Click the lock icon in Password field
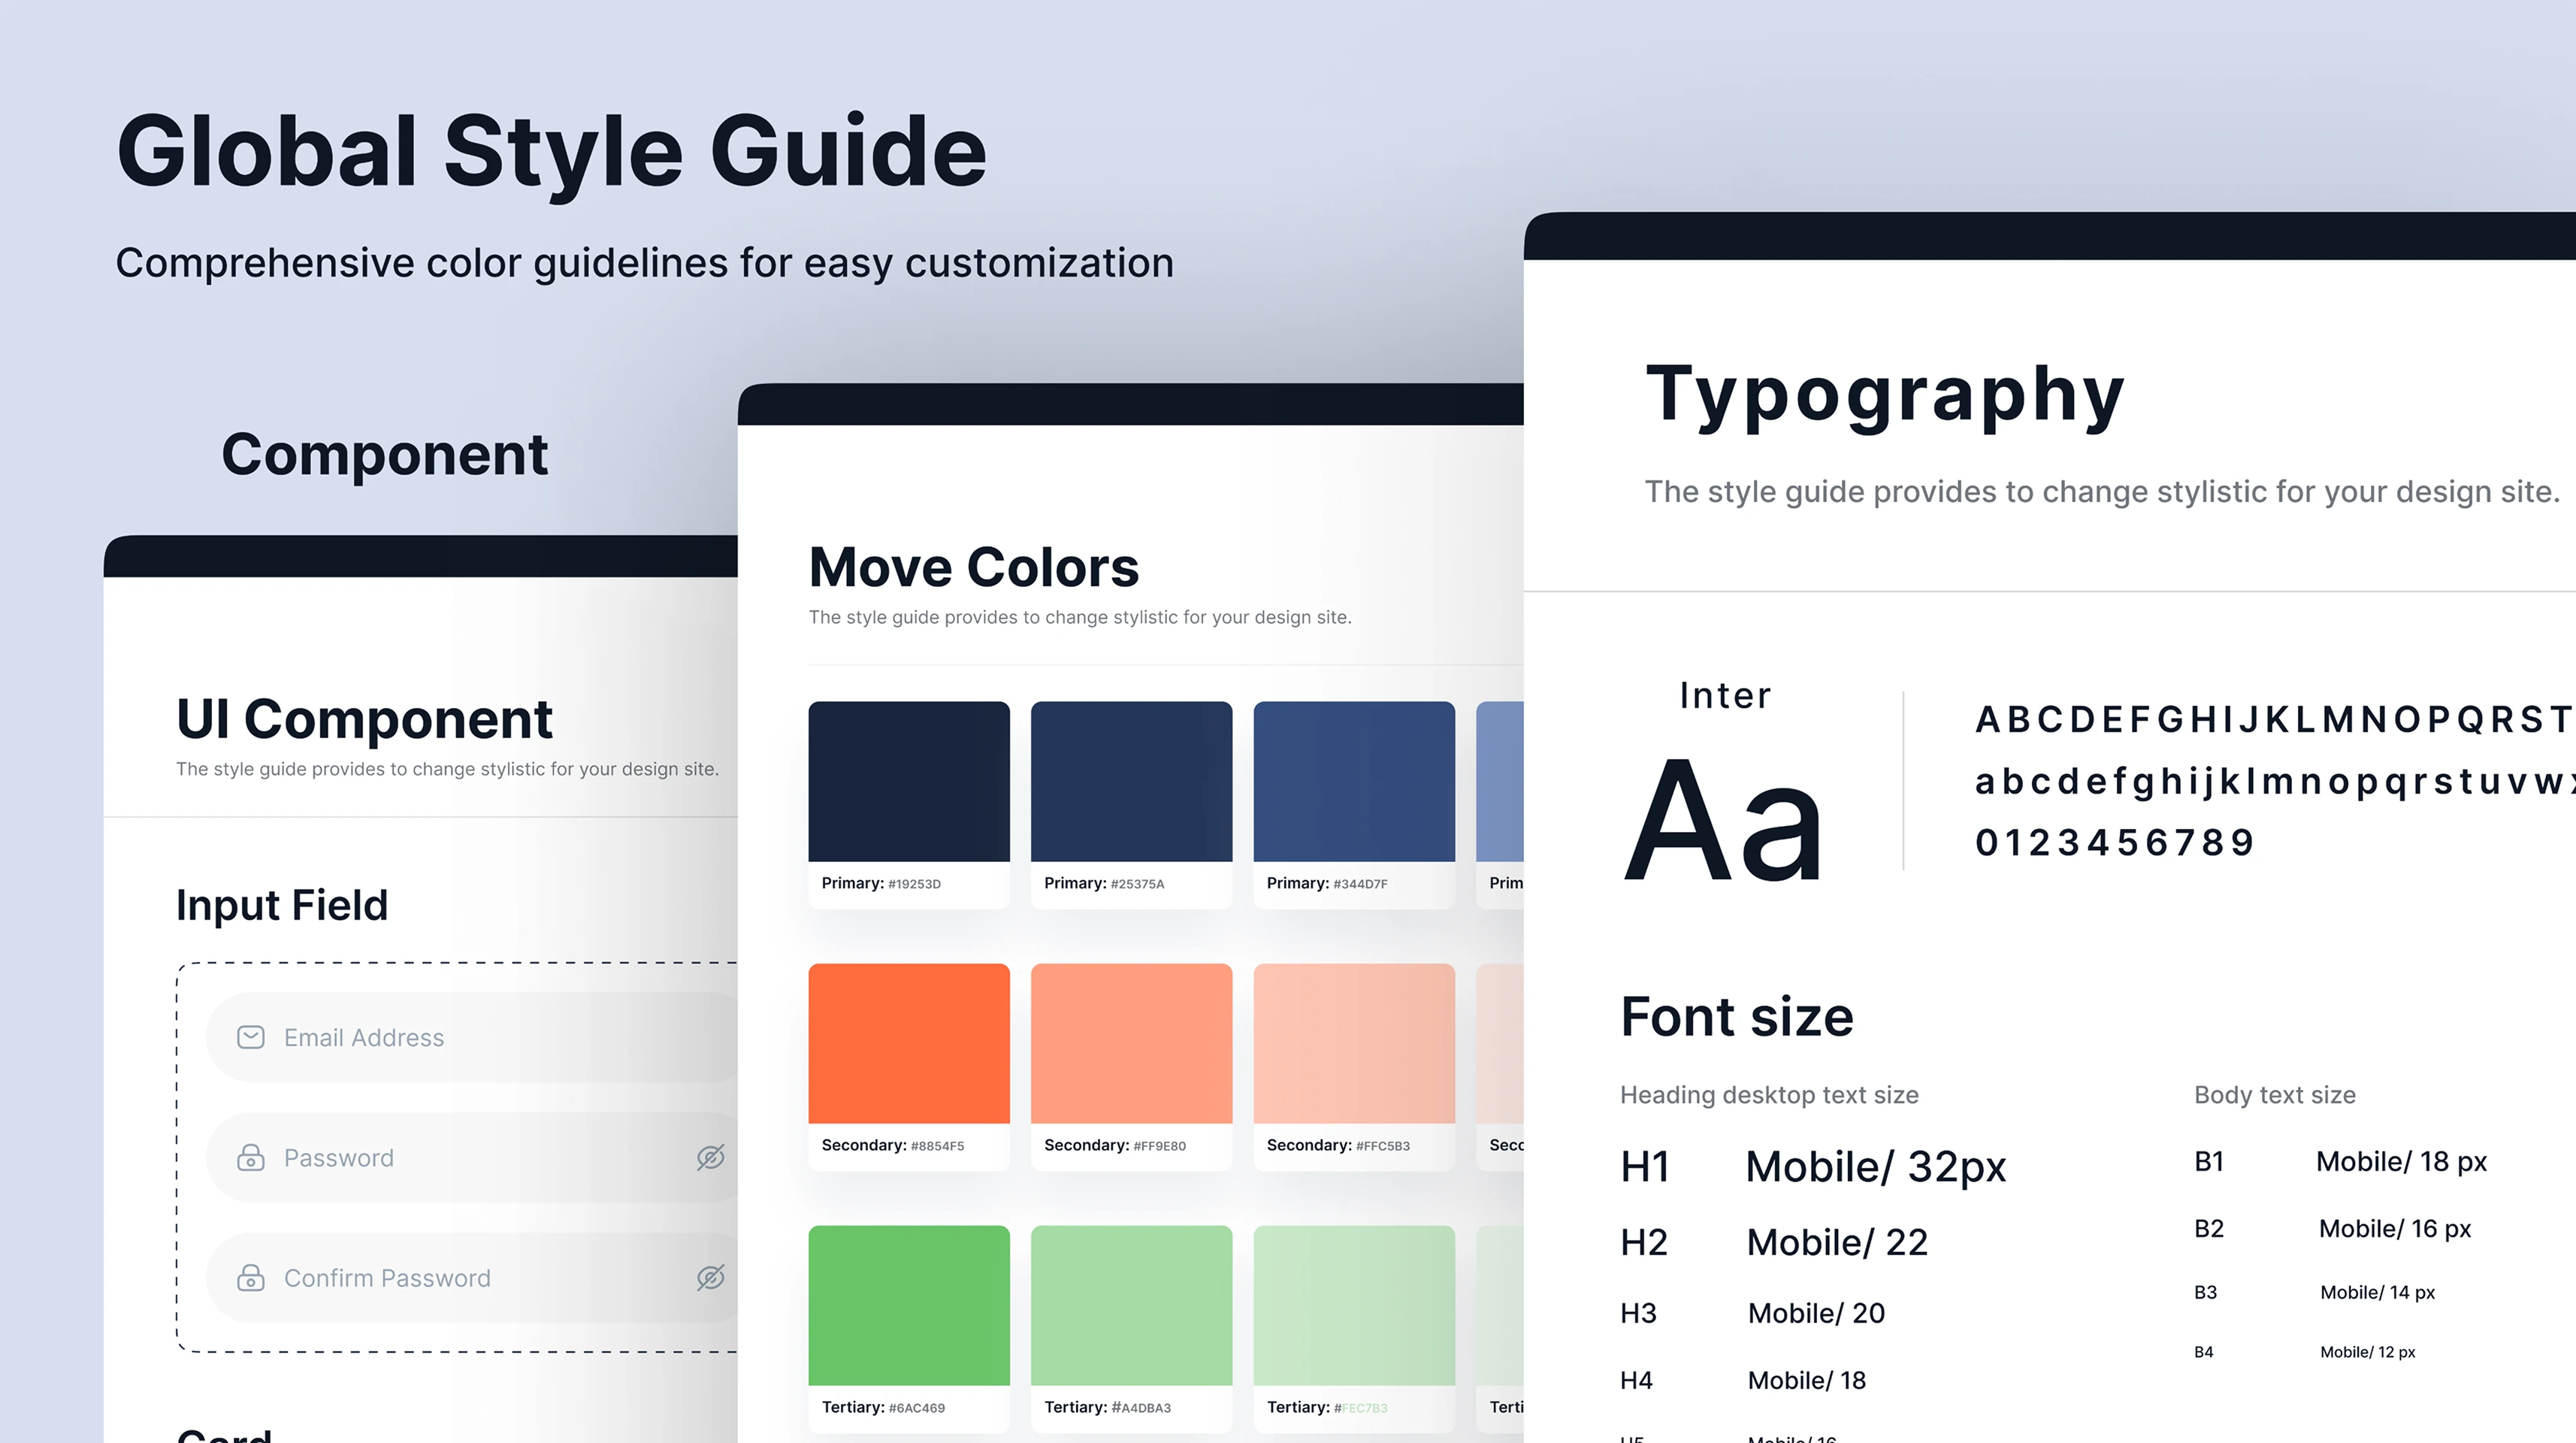 point(251,1157)
